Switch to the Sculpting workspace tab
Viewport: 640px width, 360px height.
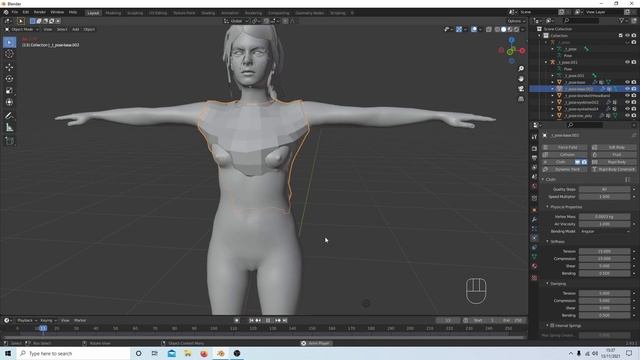tap(135, 13)
